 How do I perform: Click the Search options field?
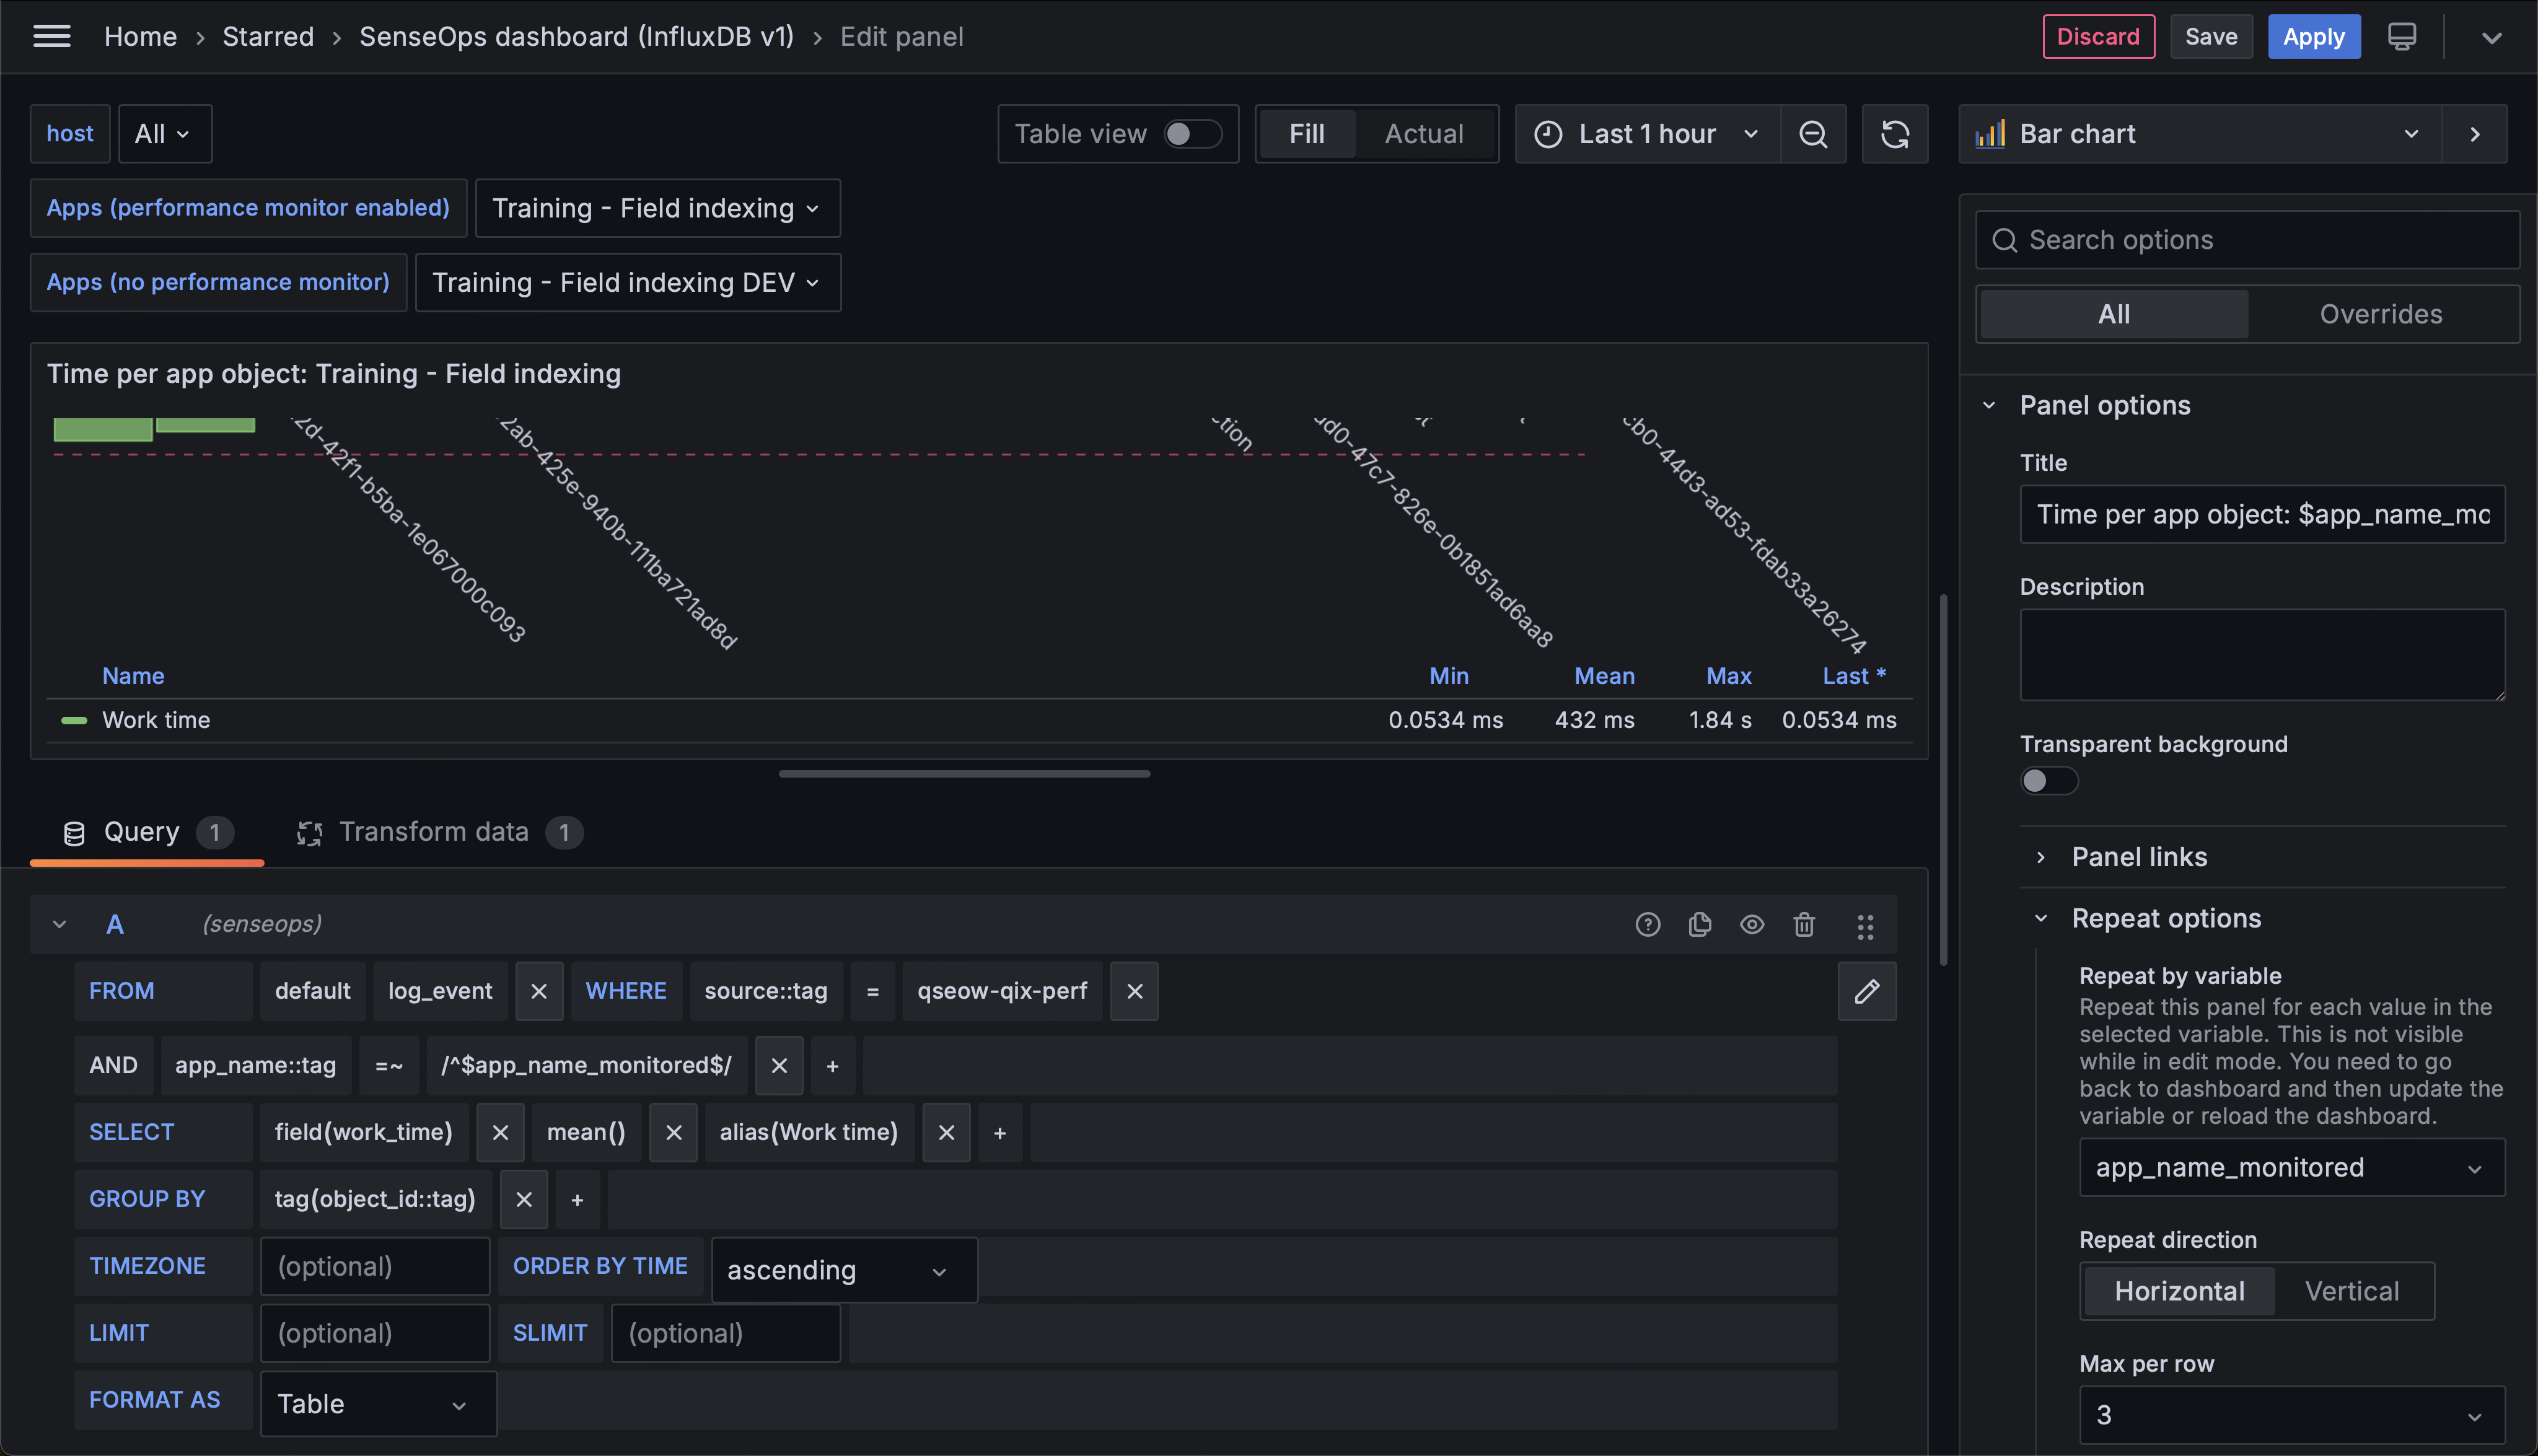pos(2246,239)
